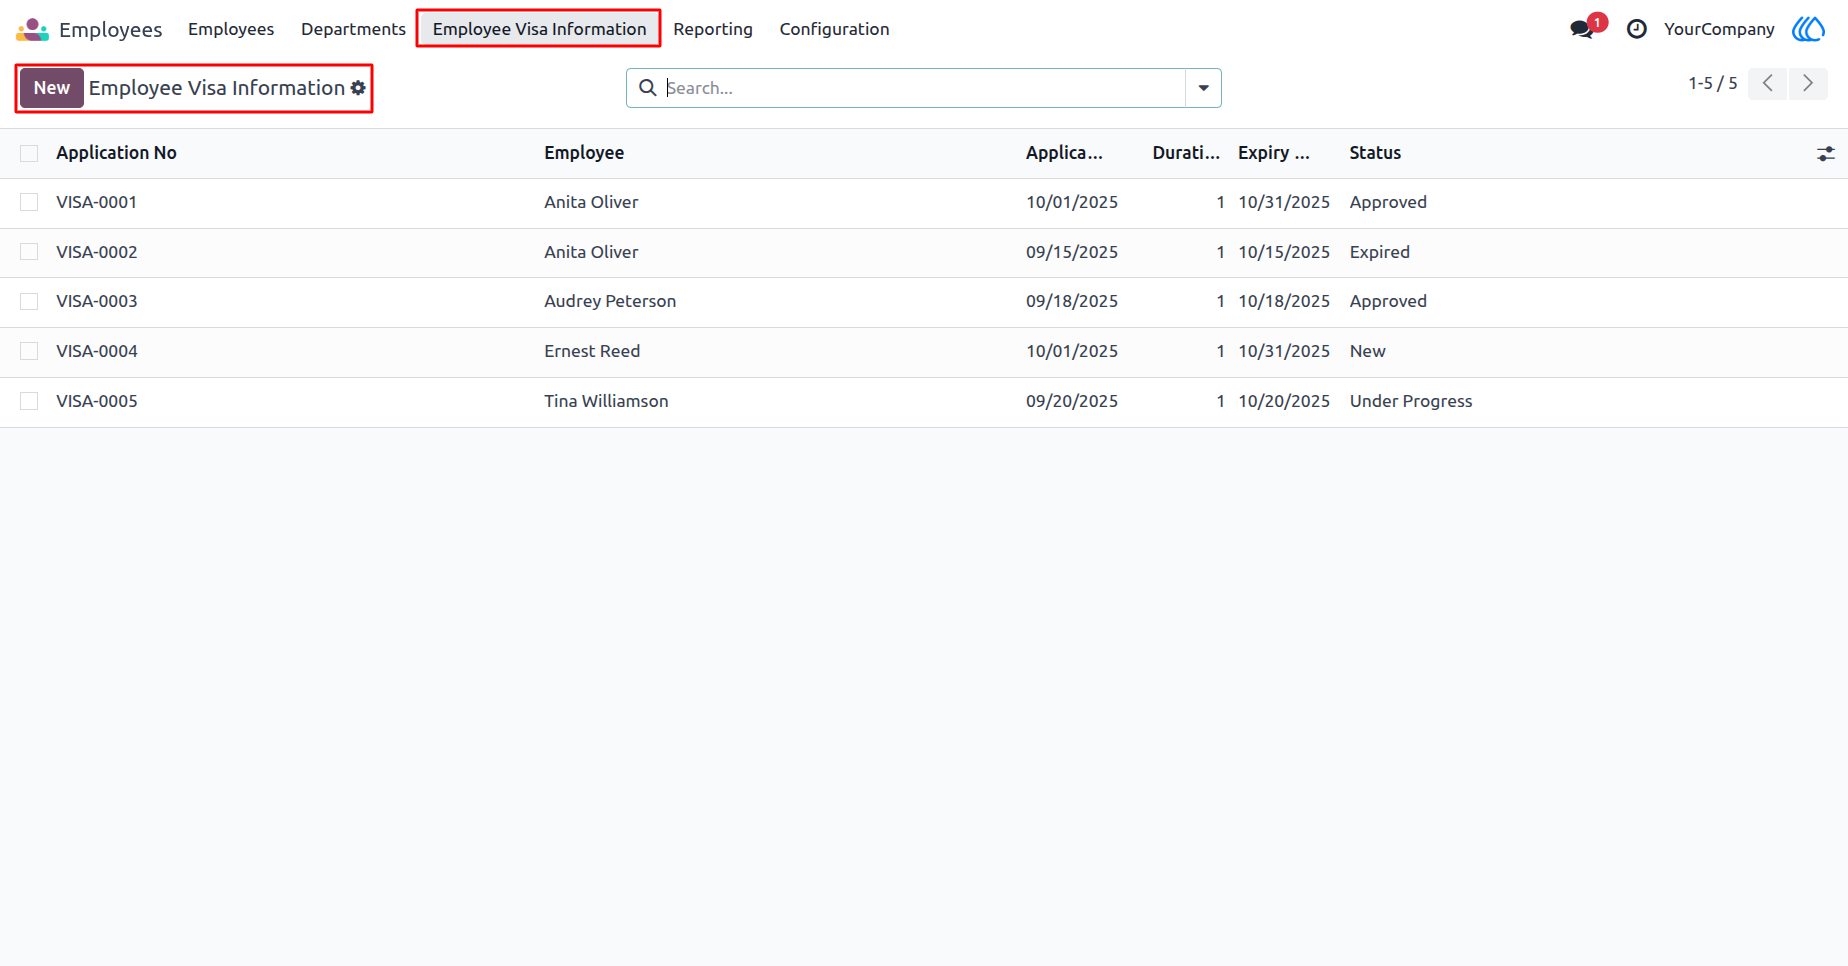
Task: Open the activities clock icon
Action: (1637, 29)
